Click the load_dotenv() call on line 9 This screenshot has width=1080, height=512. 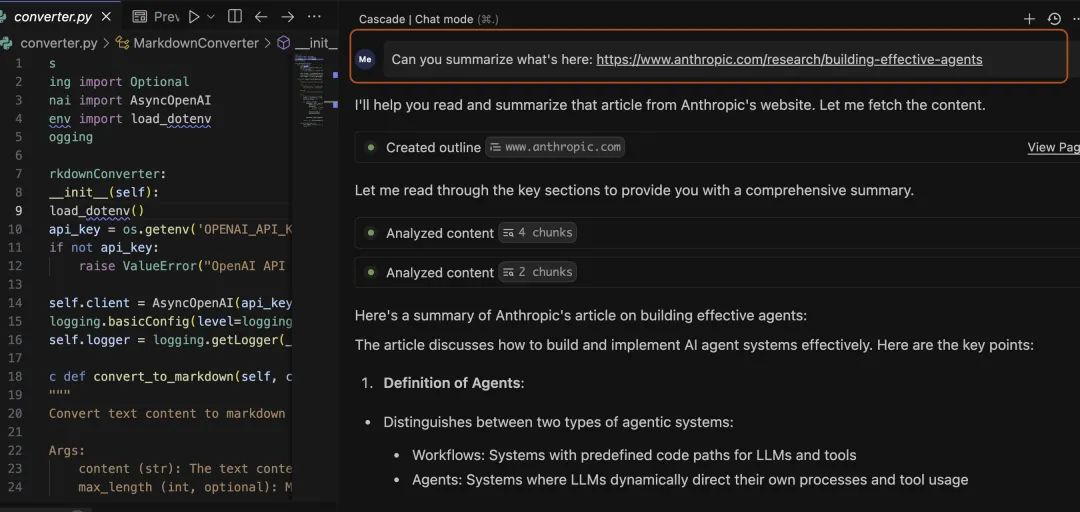(x=96, y=211)
